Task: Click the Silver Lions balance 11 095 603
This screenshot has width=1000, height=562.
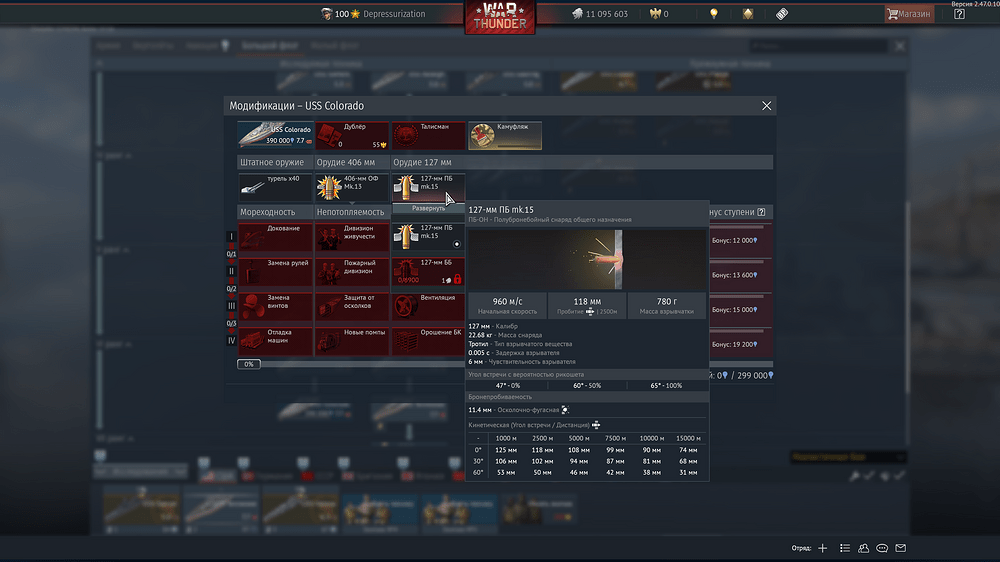Action: tap(599, 14)
